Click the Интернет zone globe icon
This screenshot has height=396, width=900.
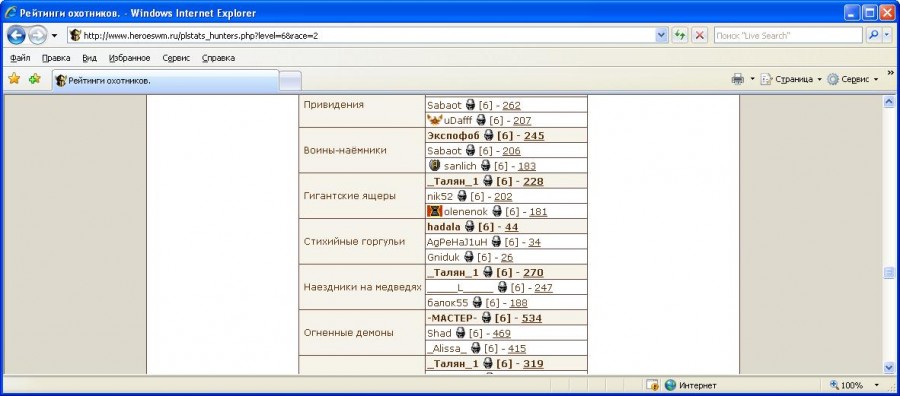[x=670, y=385]
